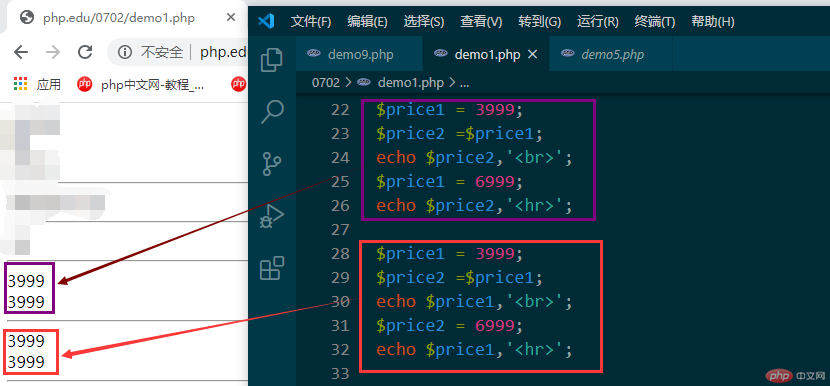The height and width of the screenshot is (386, 830).
Task: Select the demo1.php editor tab
Action: coord(486,54)
